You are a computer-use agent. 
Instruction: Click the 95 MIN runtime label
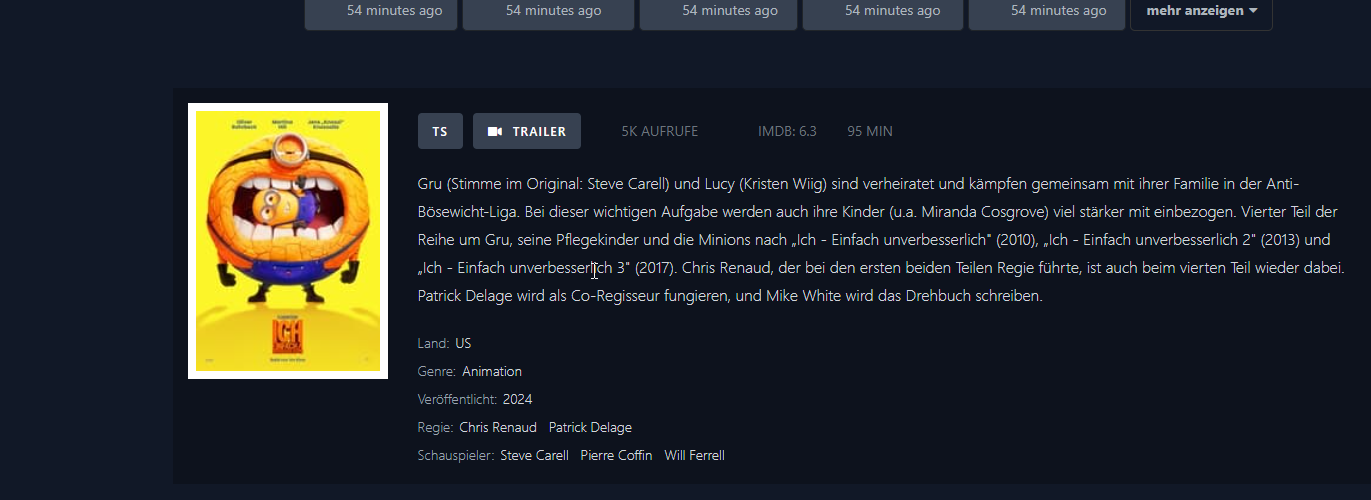tap(870, 131)
